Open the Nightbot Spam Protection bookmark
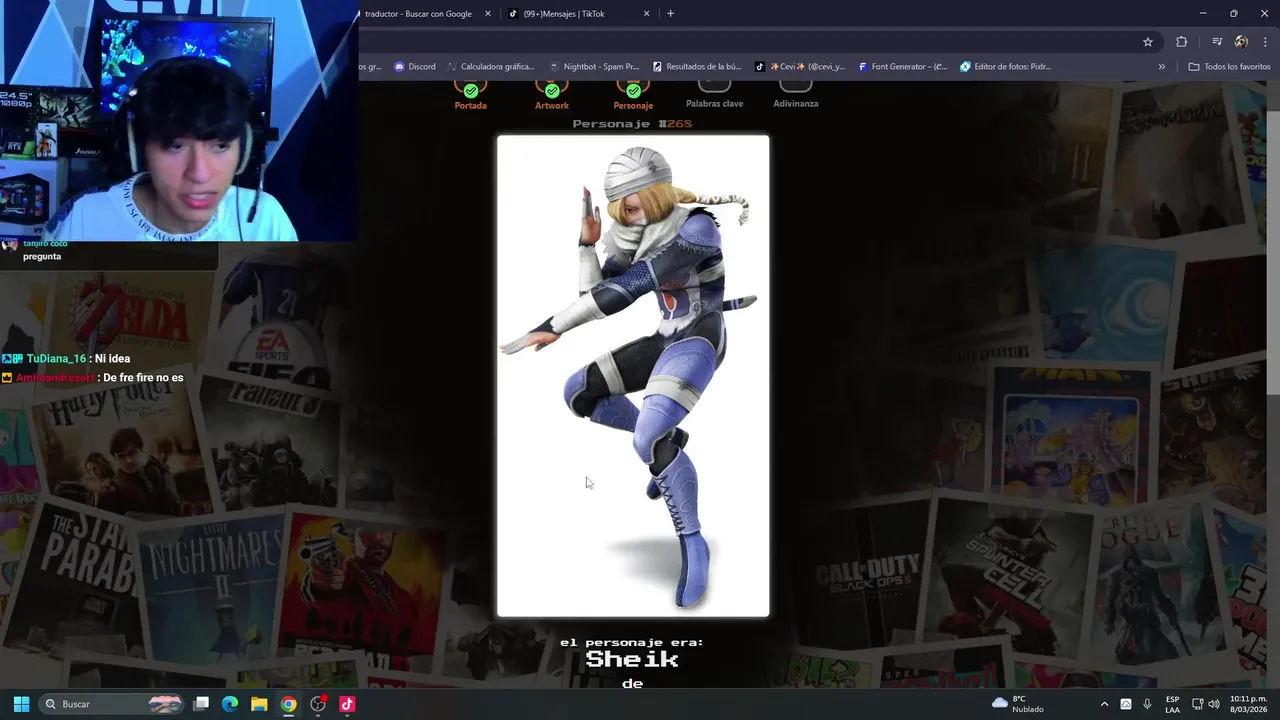The width and height of the screenshot is (1280, 720). (x=593, y=67)
